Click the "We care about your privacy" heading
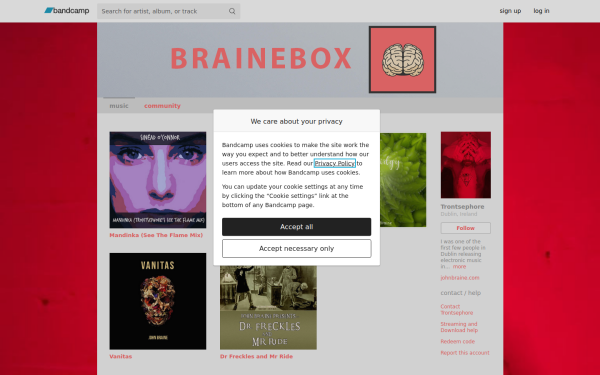600x375 pixels. (x=297, y=121)
